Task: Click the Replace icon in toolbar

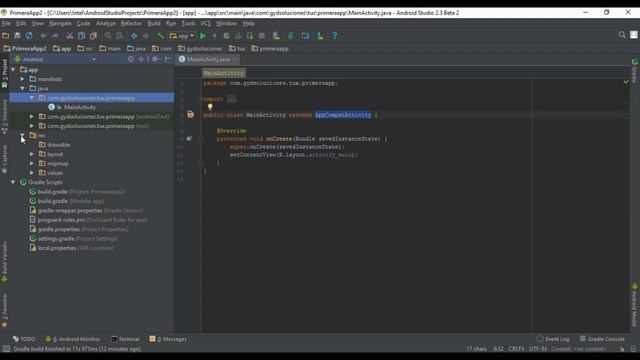Action: pyautogui.click(x=120, y=36)
